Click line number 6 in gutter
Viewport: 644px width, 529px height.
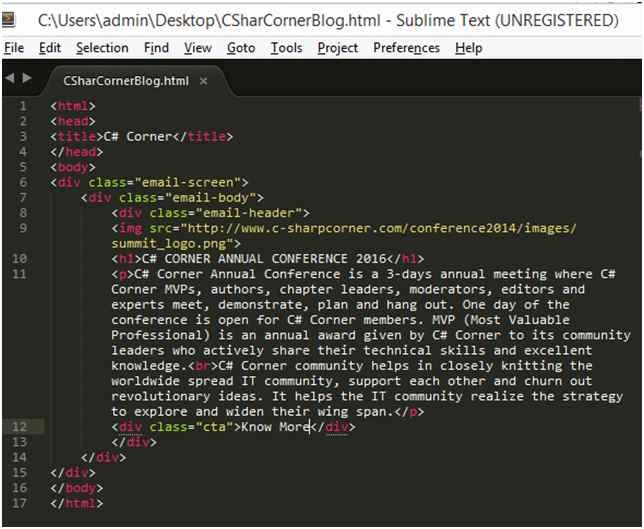pyautogui.click(x=23, y=183)
